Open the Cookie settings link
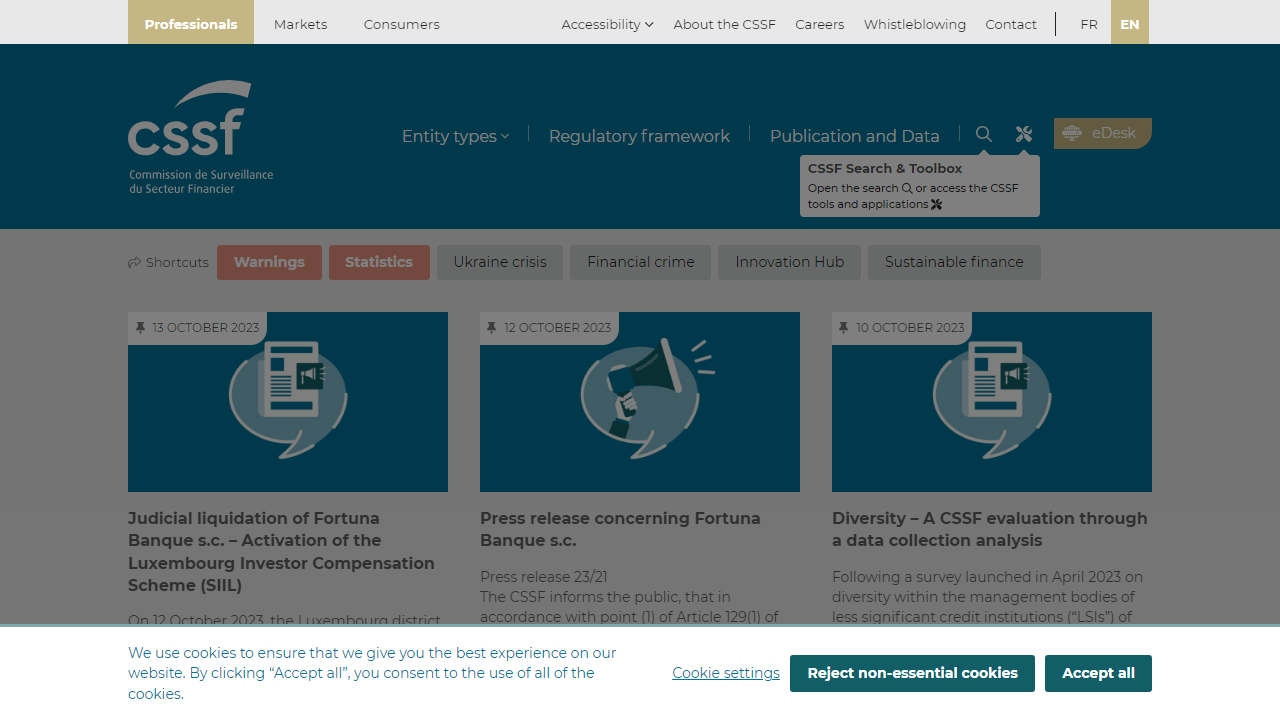This screenshot has width=1280, height=720. 725,673
